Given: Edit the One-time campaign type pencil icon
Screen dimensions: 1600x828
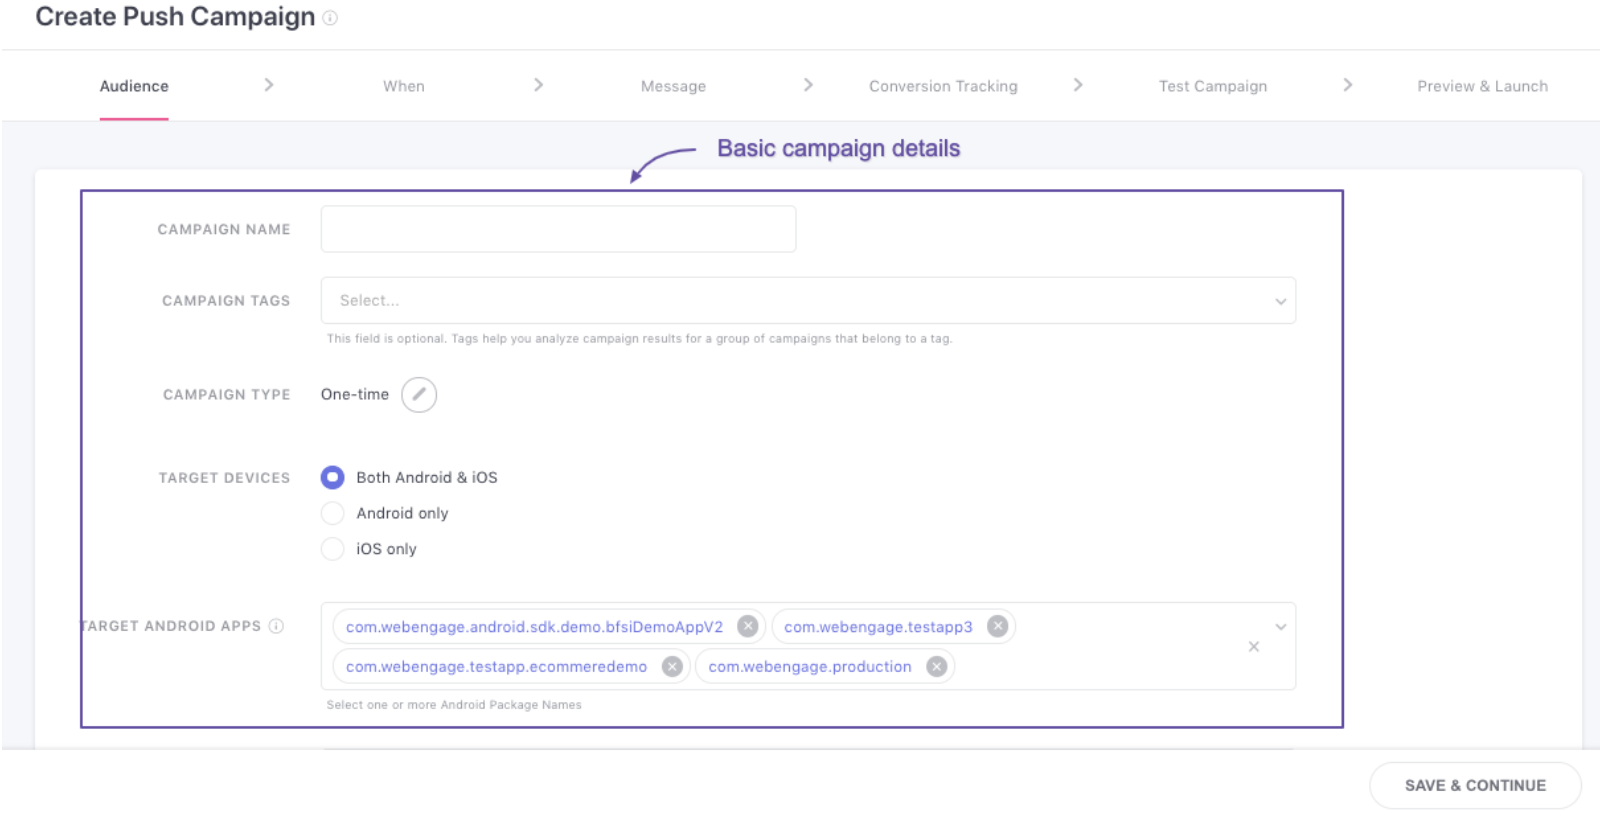Looking at the screenshot, I should click(419, 395).
